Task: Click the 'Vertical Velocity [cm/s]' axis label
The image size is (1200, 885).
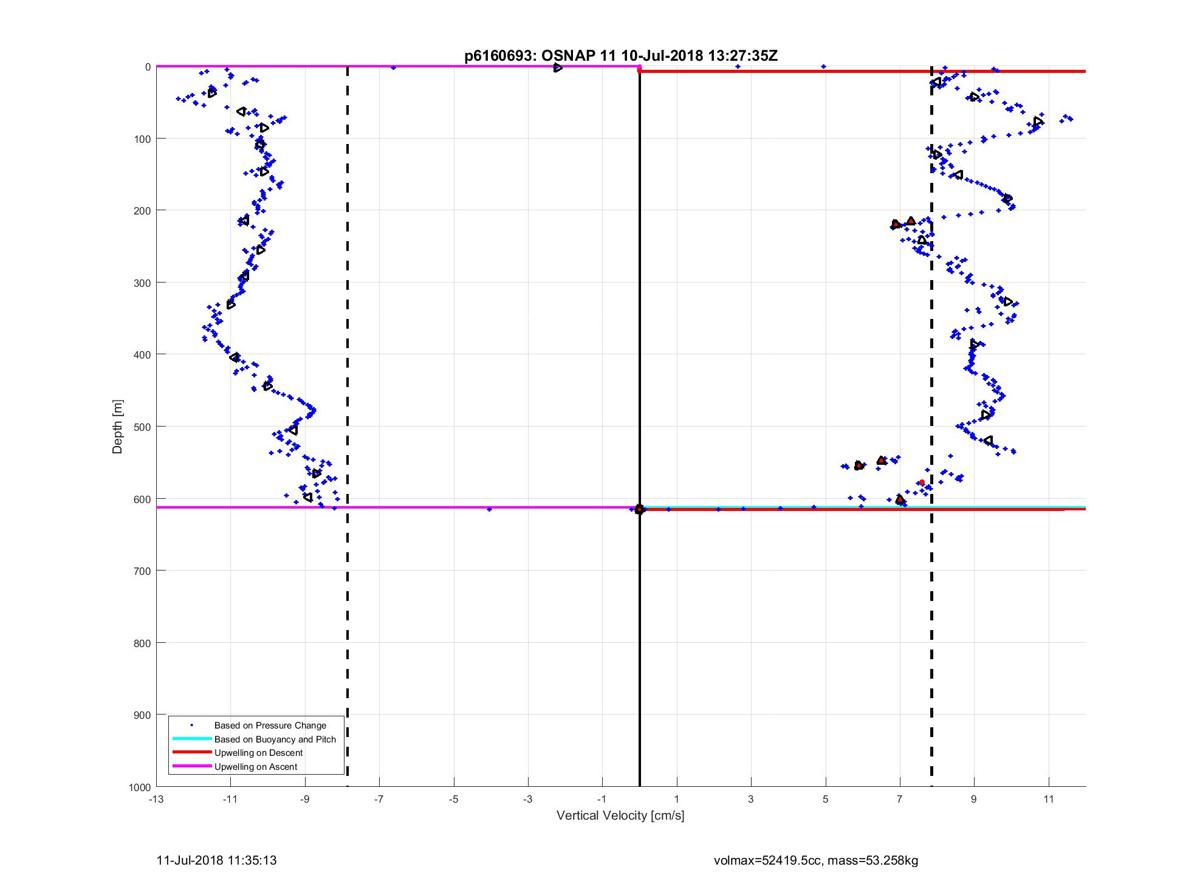Action: click(620, 816)
